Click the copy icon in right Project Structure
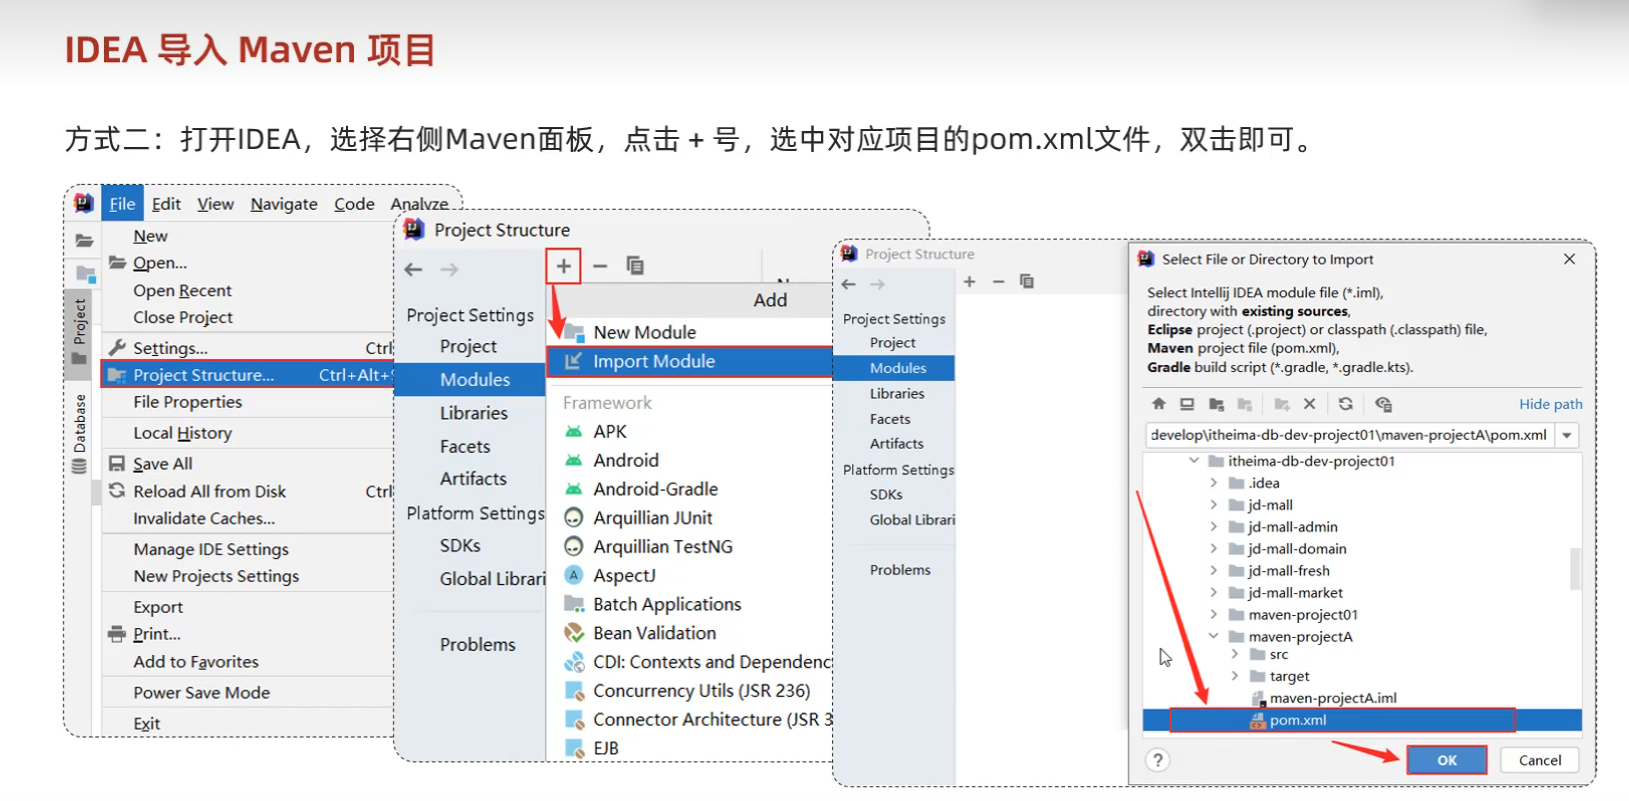 pyautogui.click(x=1027, y=282)
